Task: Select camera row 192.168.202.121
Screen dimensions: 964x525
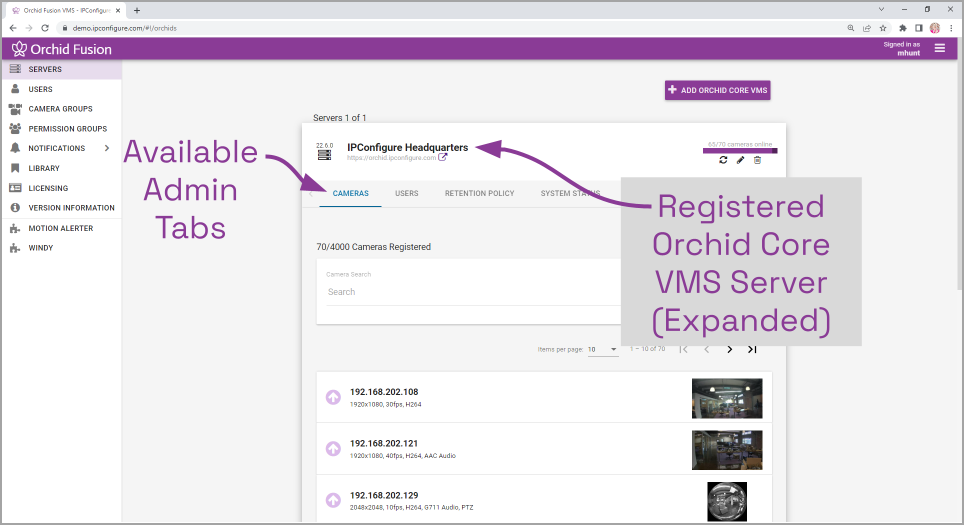Action: click(x=544, y=449)
